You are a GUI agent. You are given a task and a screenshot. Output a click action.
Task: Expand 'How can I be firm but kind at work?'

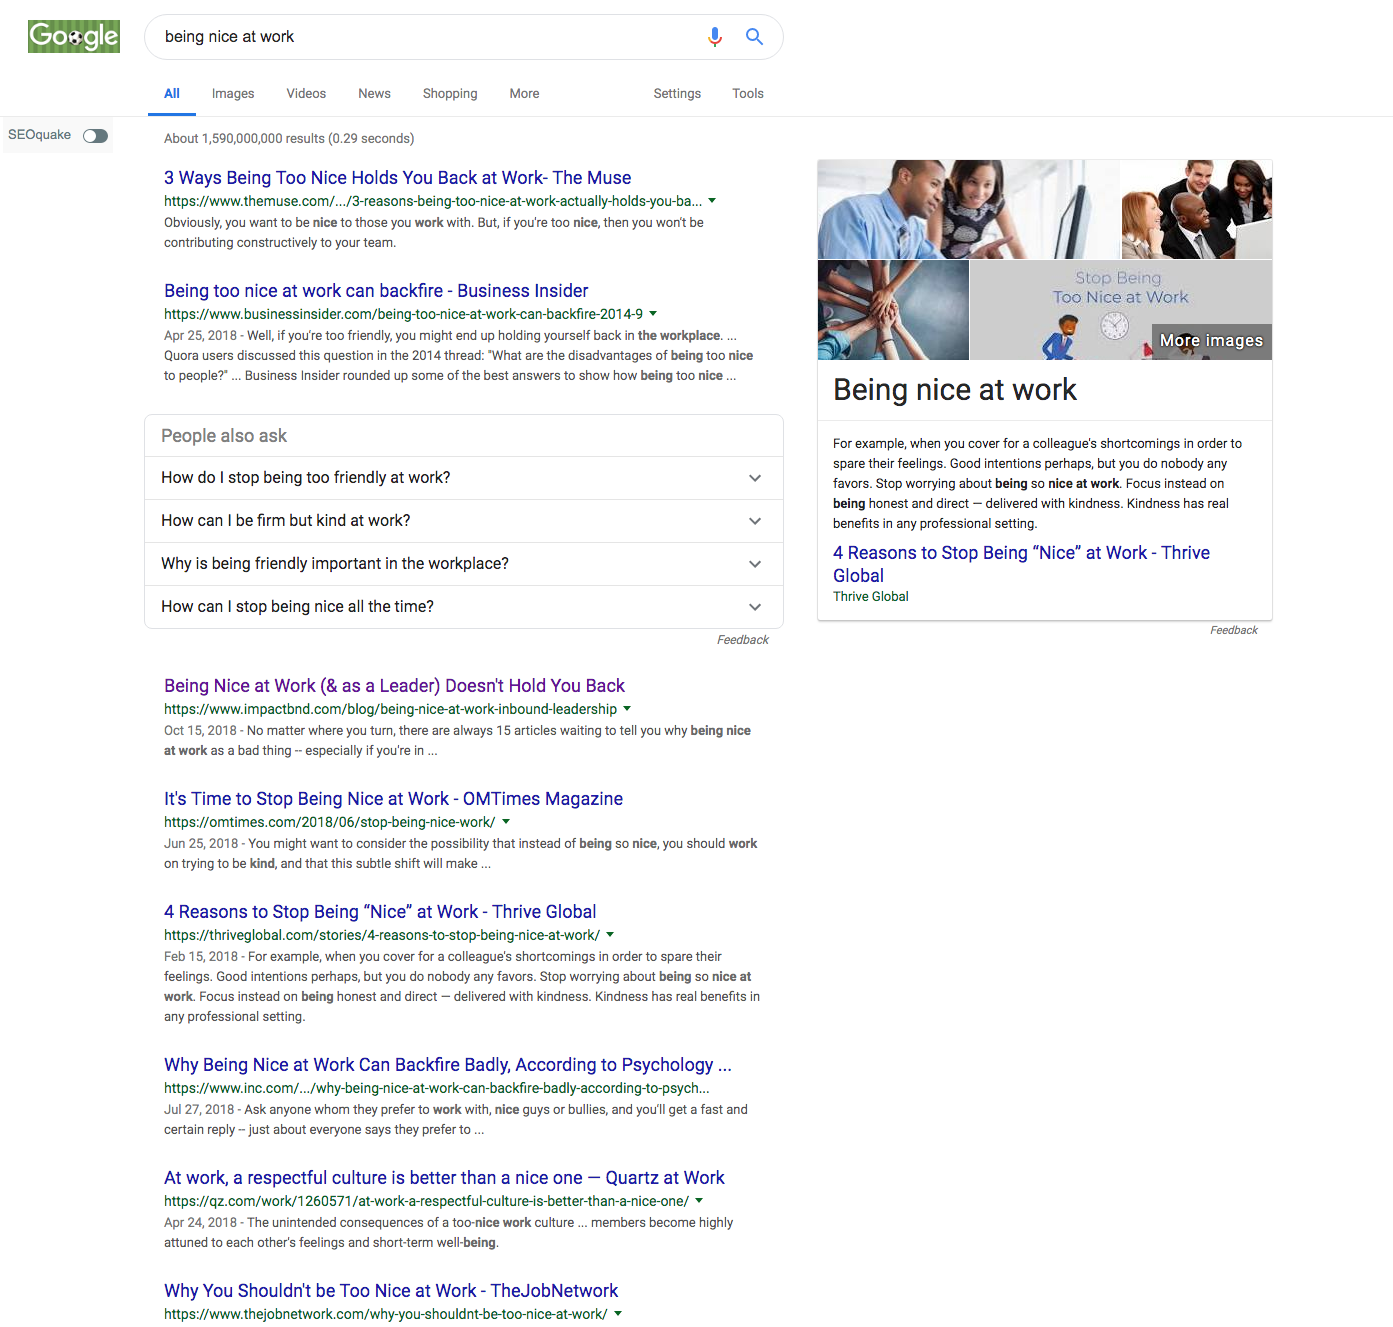pos(464,521)
